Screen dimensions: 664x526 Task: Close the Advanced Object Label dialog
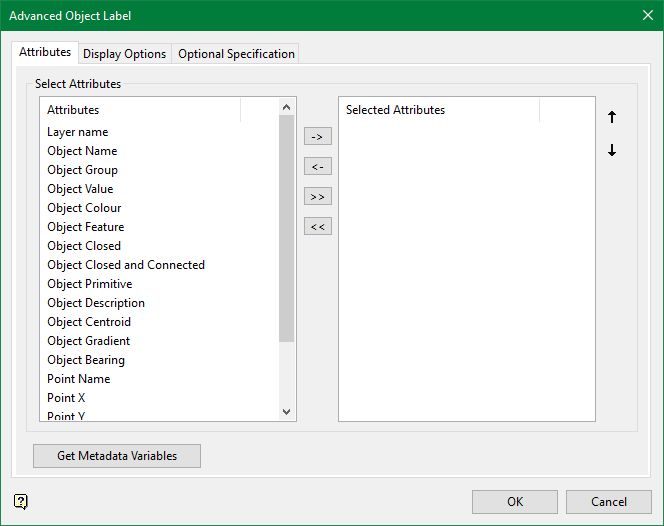pos(647,15)
